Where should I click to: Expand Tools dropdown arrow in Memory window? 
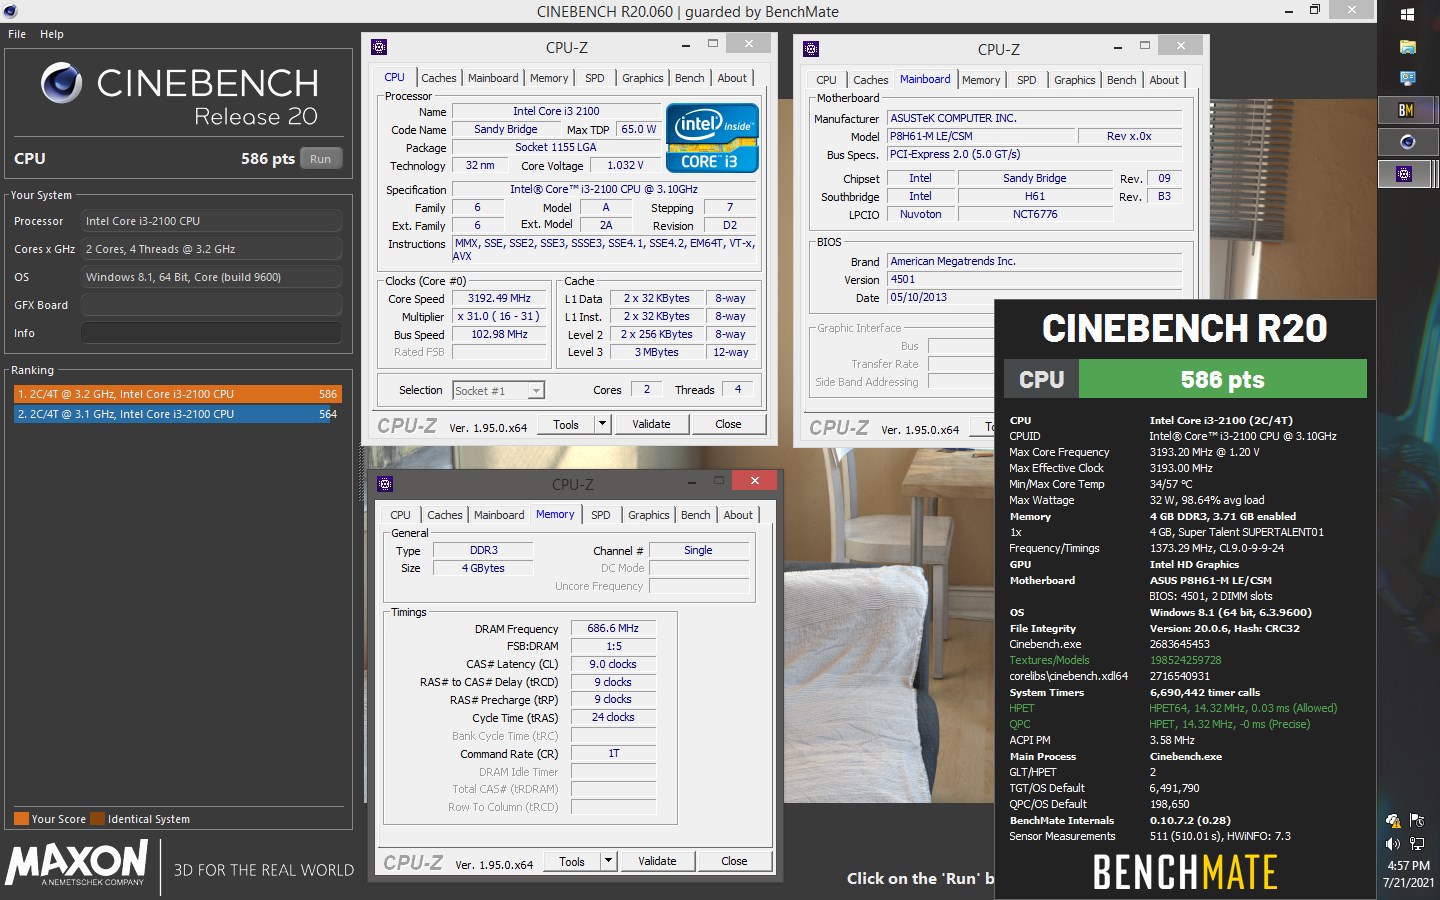[608, 861]
